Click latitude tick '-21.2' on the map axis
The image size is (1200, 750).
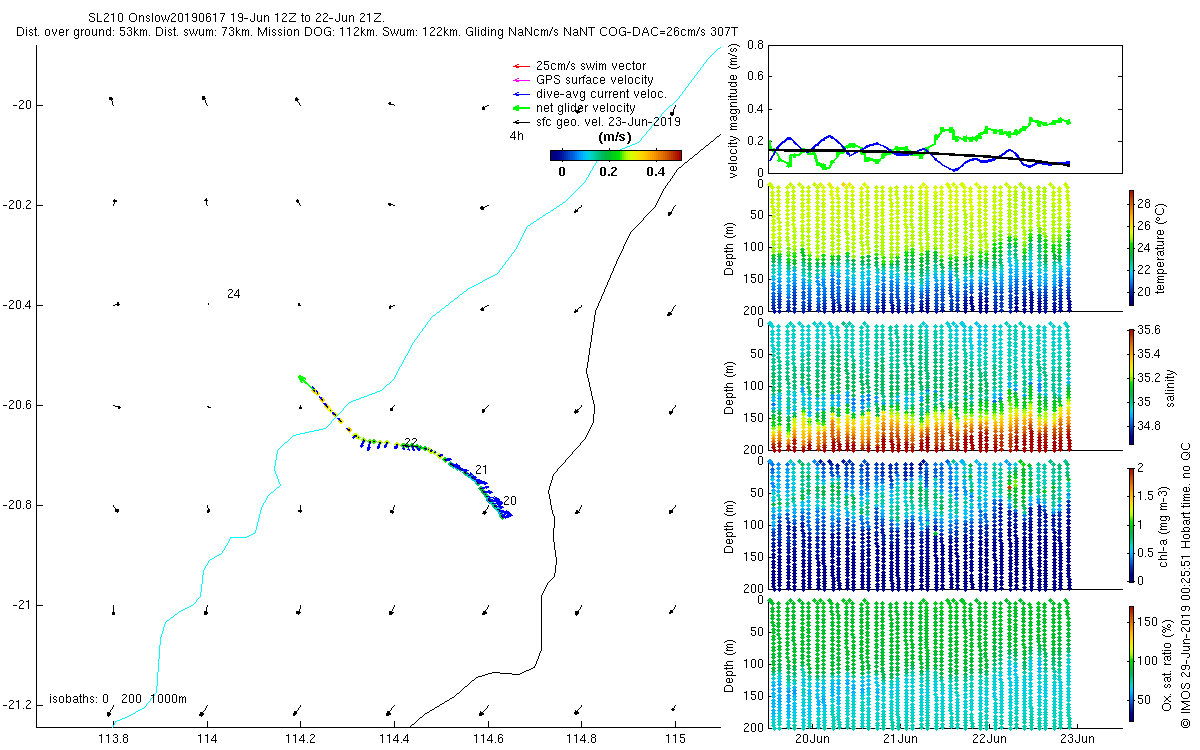17,705
